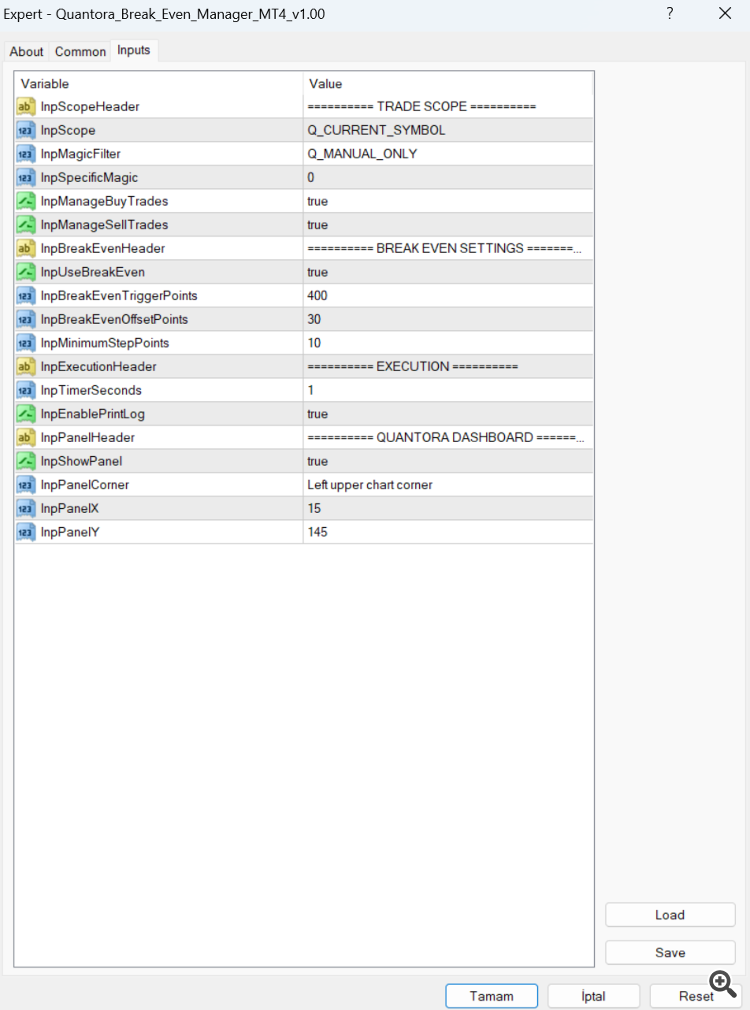The image size is (750, 1010).
Task: Click the integer icon beside InpPanelX
Action: 26,508
